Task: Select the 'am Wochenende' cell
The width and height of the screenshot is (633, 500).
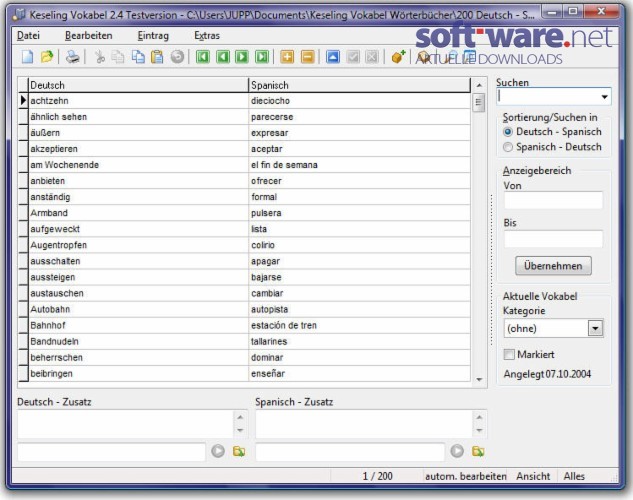Action: (138, 165)
